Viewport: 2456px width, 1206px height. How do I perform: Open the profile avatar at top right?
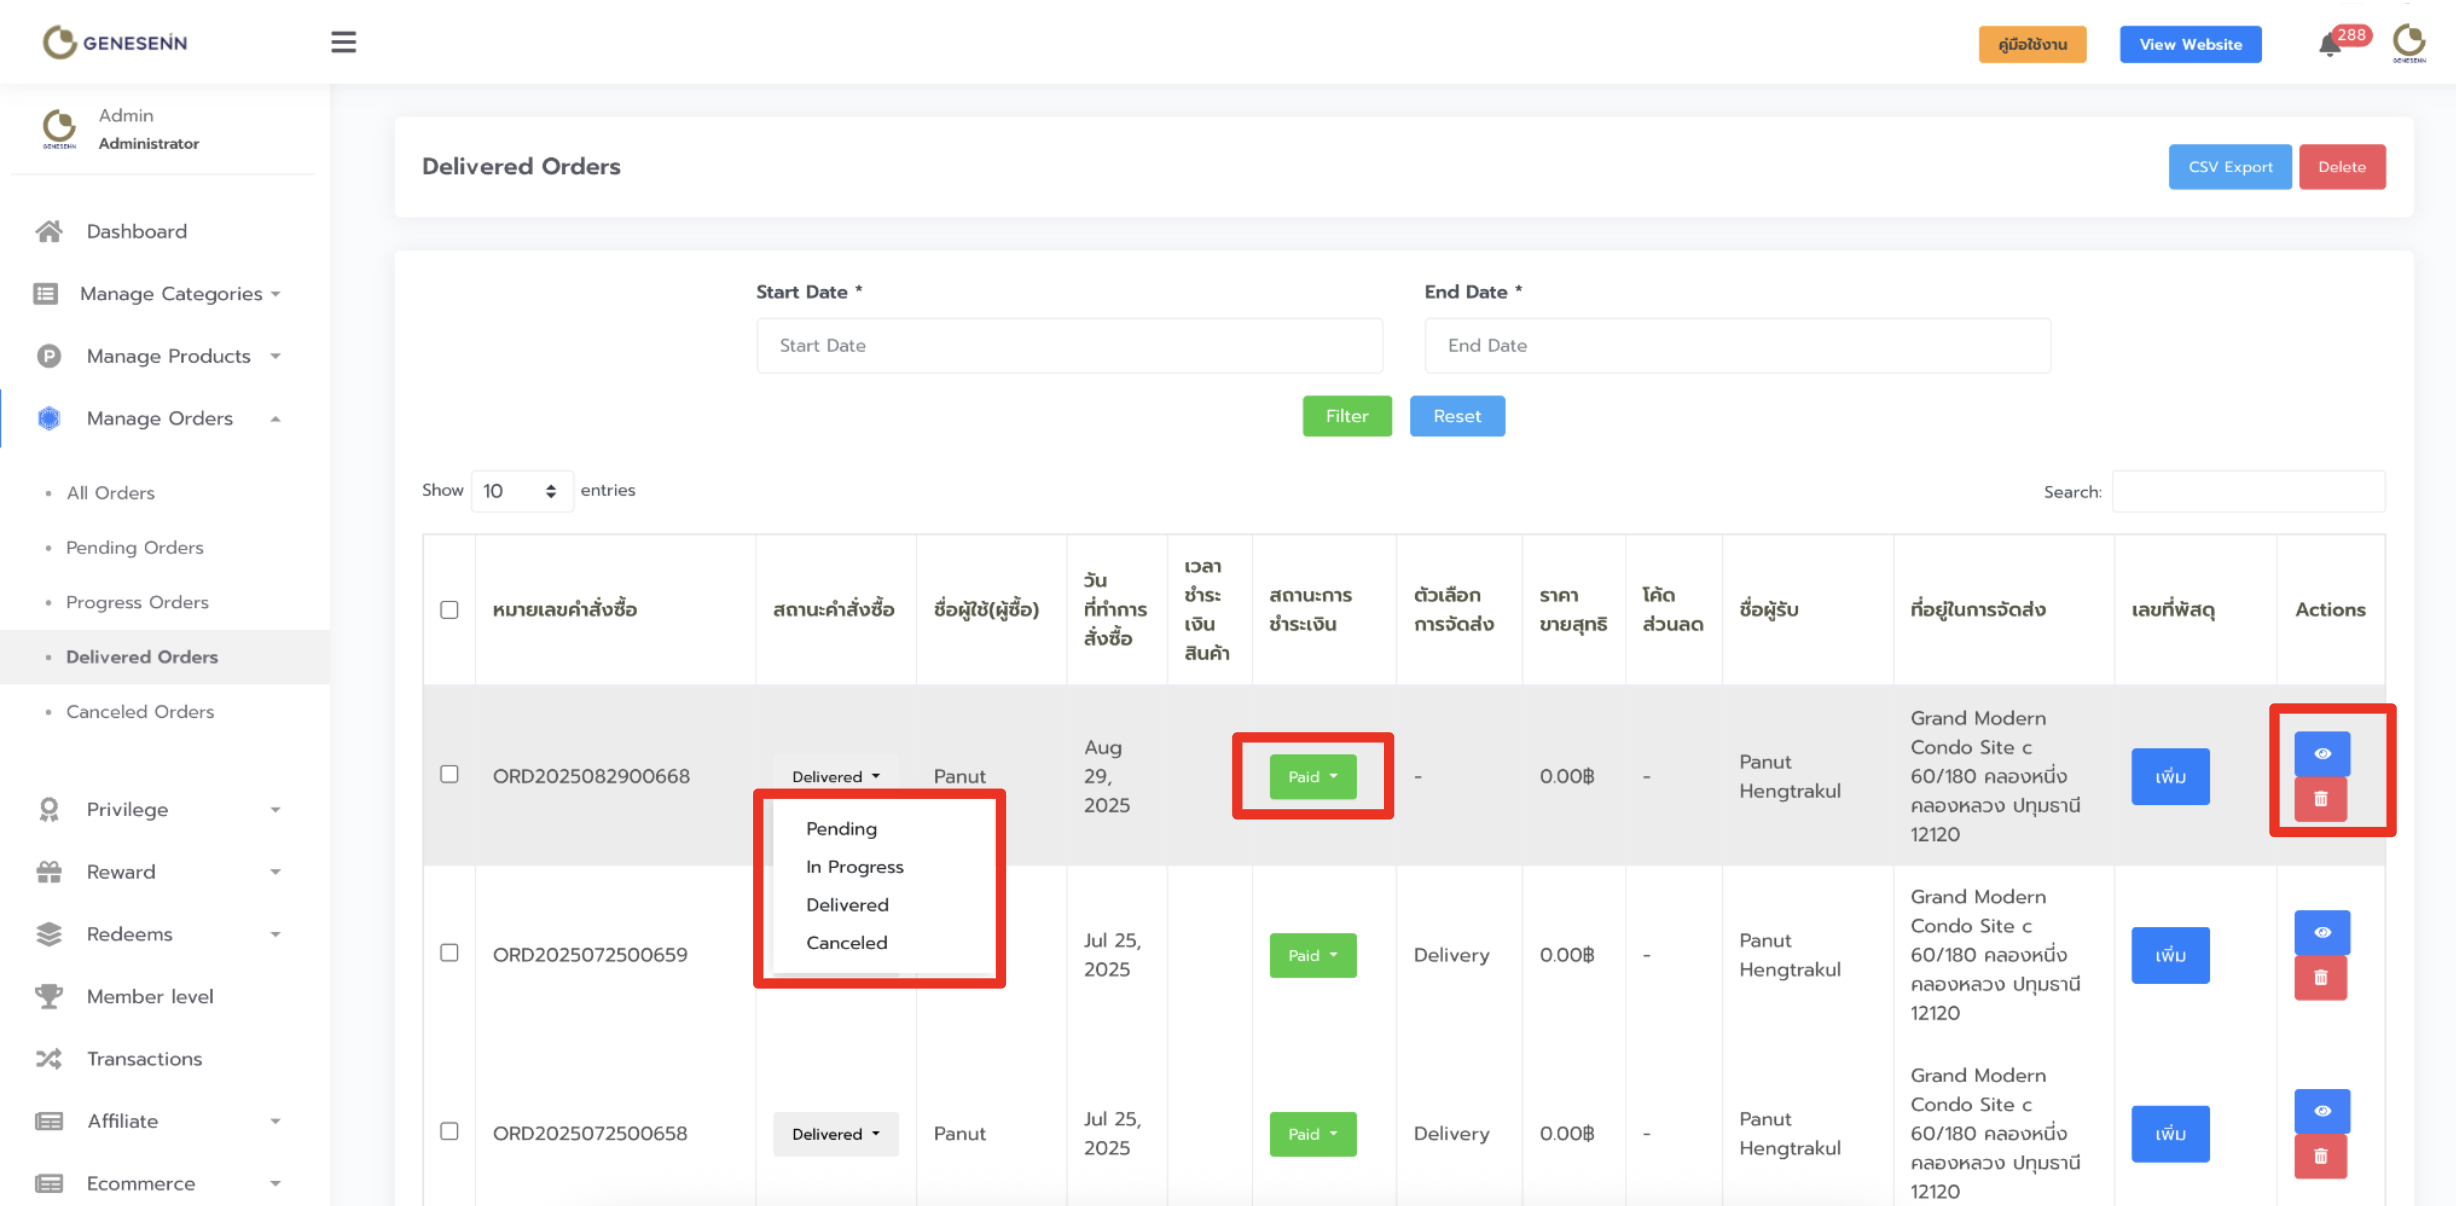[2408, 43]
